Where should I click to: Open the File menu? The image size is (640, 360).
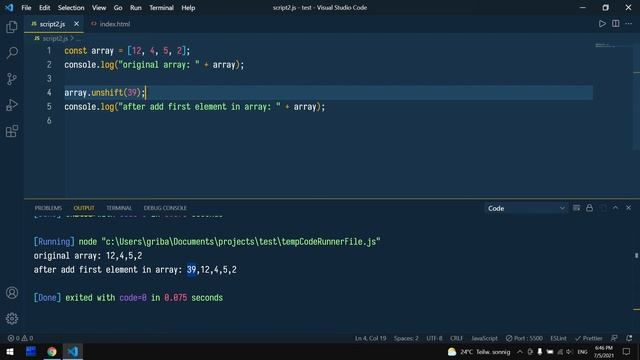(26, 8)
